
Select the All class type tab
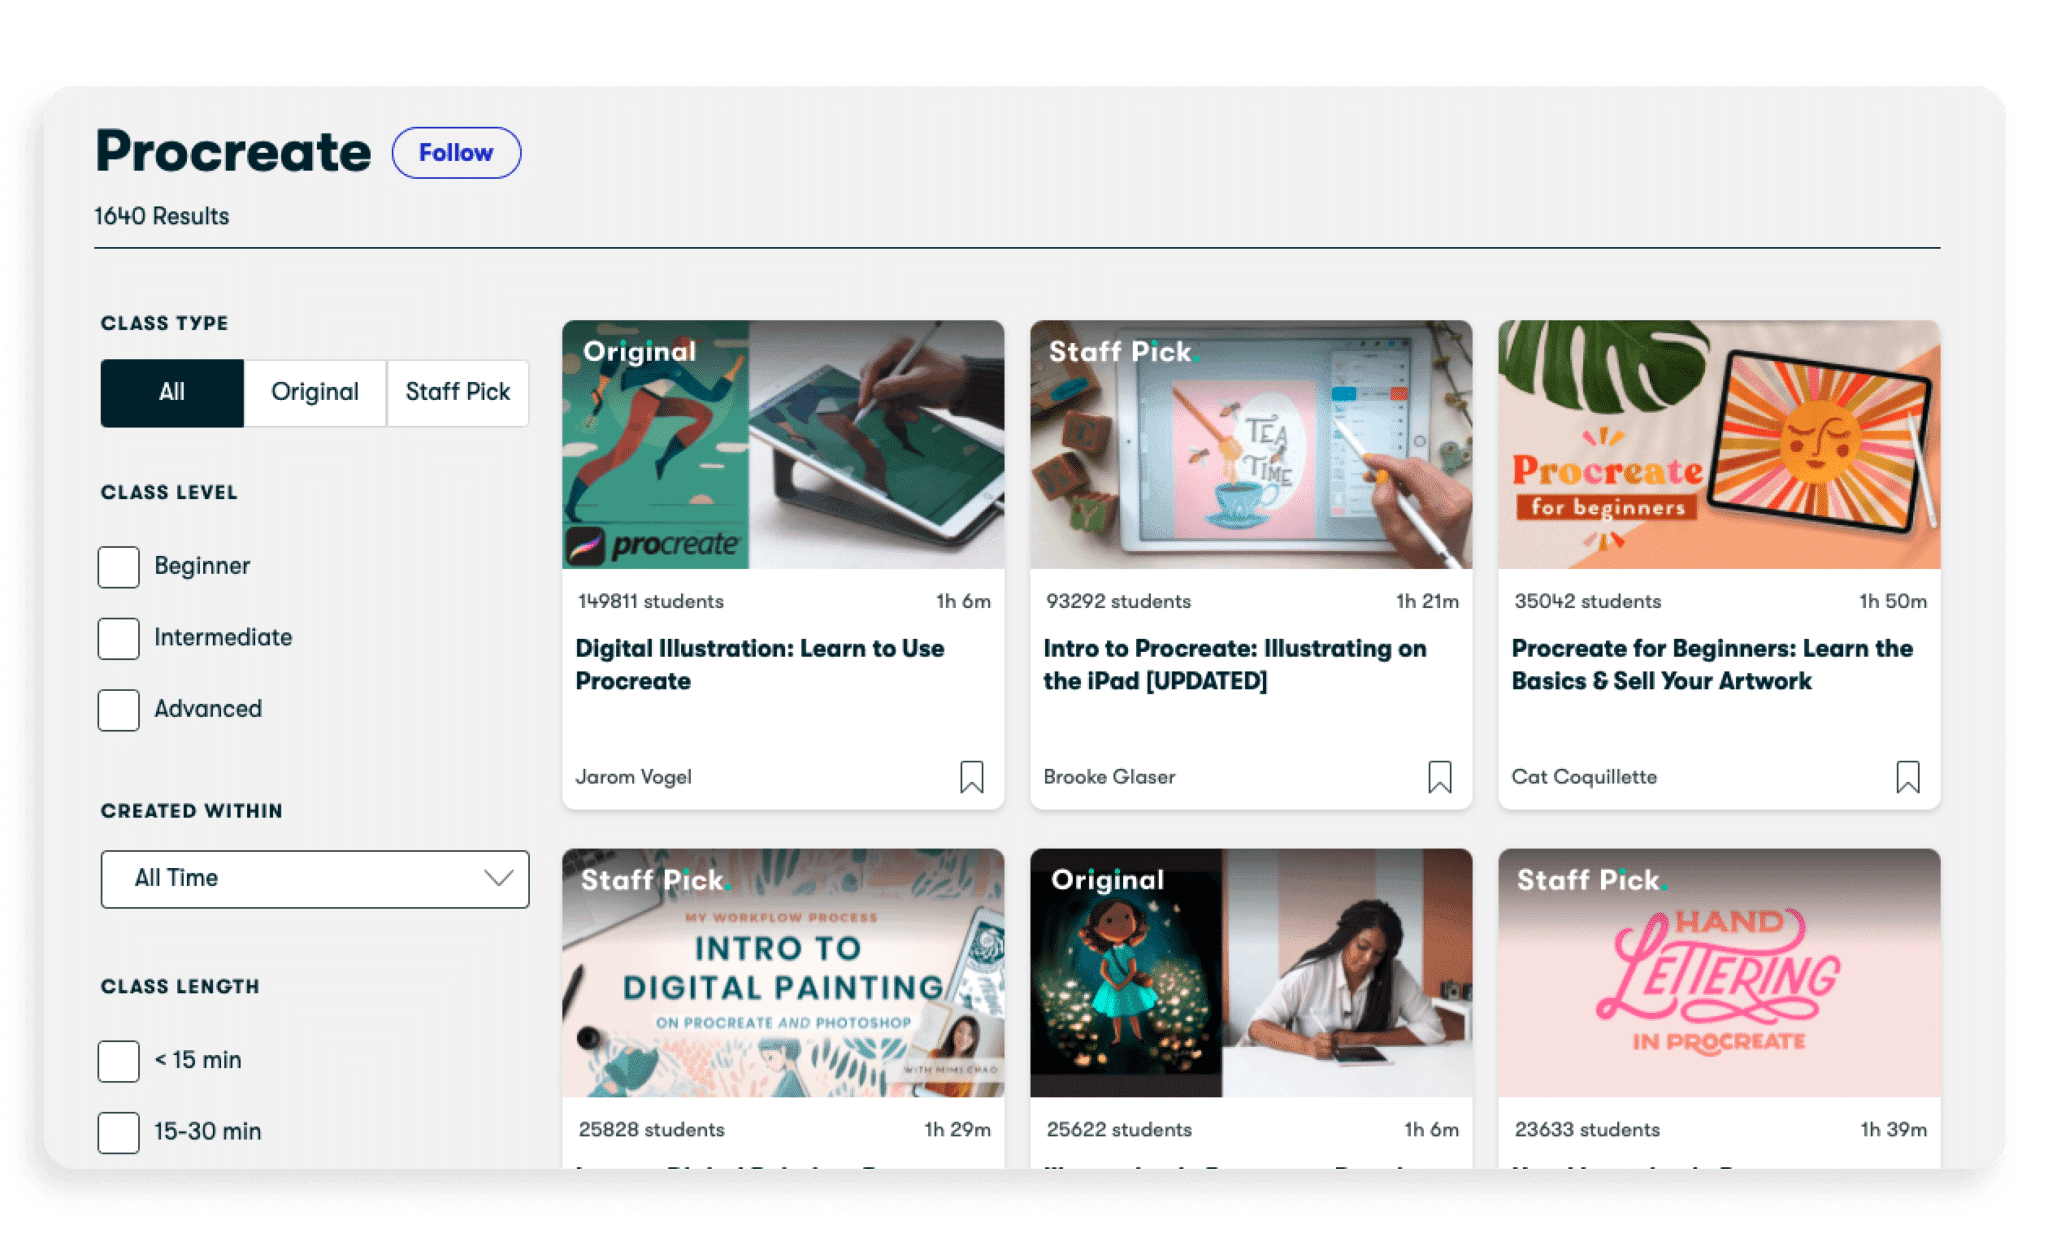click(171, 392)
